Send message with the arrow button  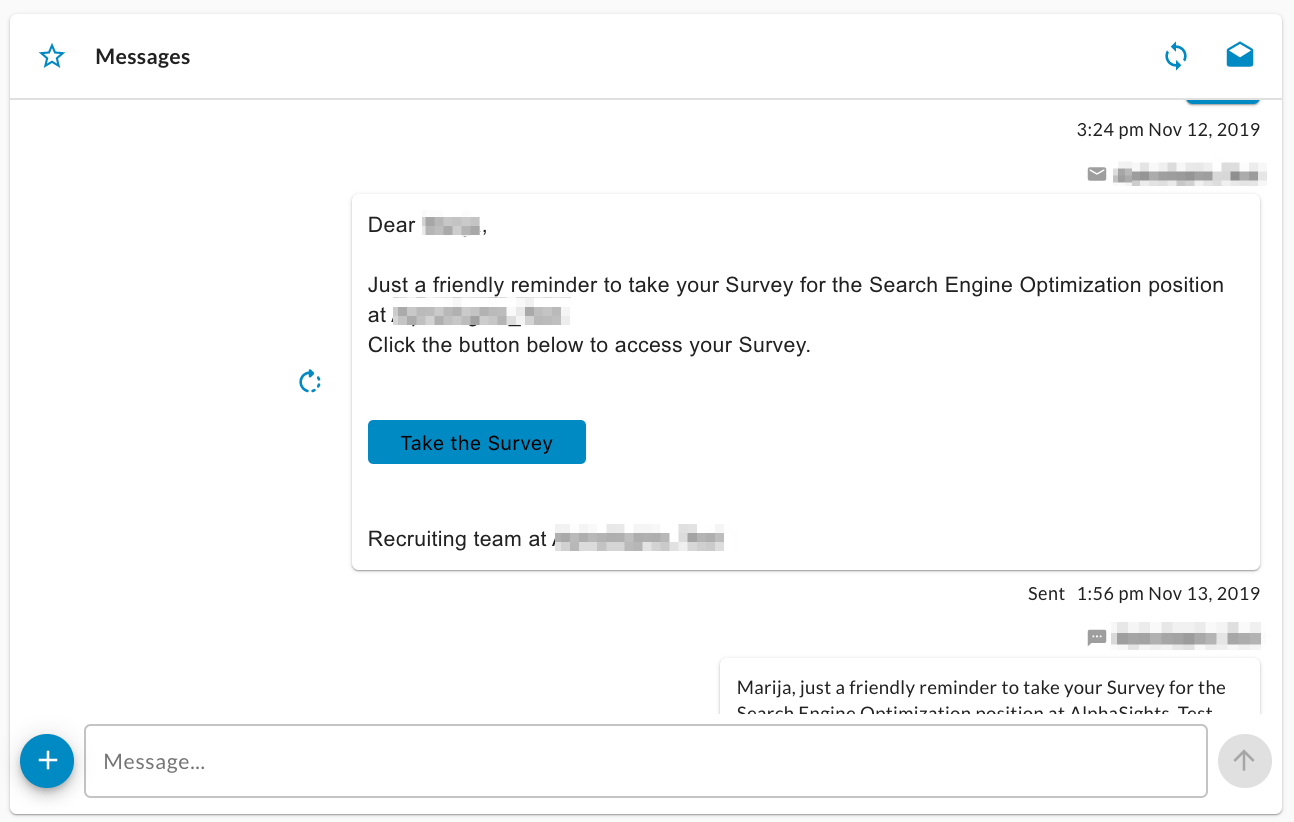click(1244, 761)
